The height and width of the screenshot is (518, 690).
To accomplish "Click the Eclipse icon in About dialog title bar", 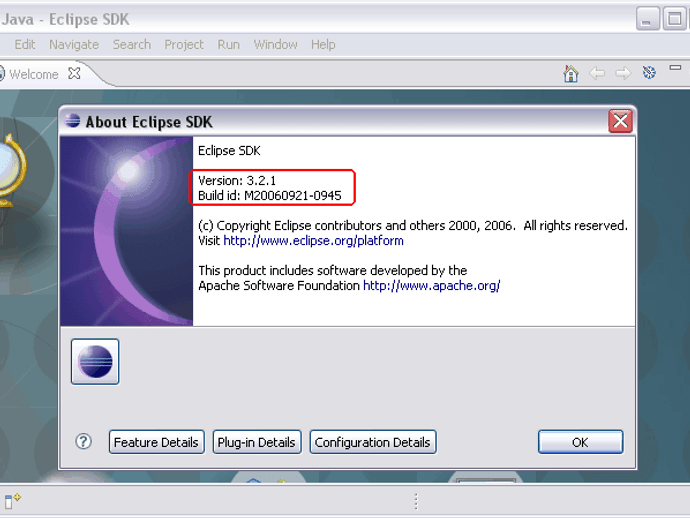I will pos(73,121).
